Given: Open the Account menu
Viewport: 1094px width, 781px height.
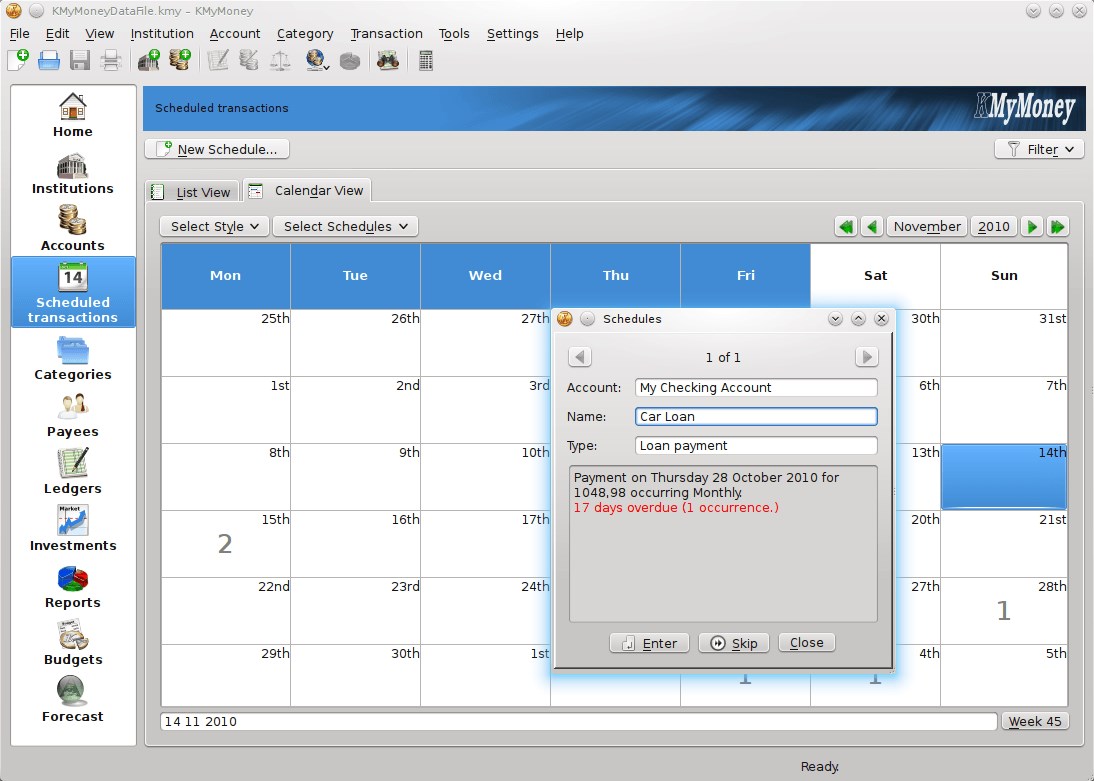Looking at the screenshot, I should click(x=235, y=34).
